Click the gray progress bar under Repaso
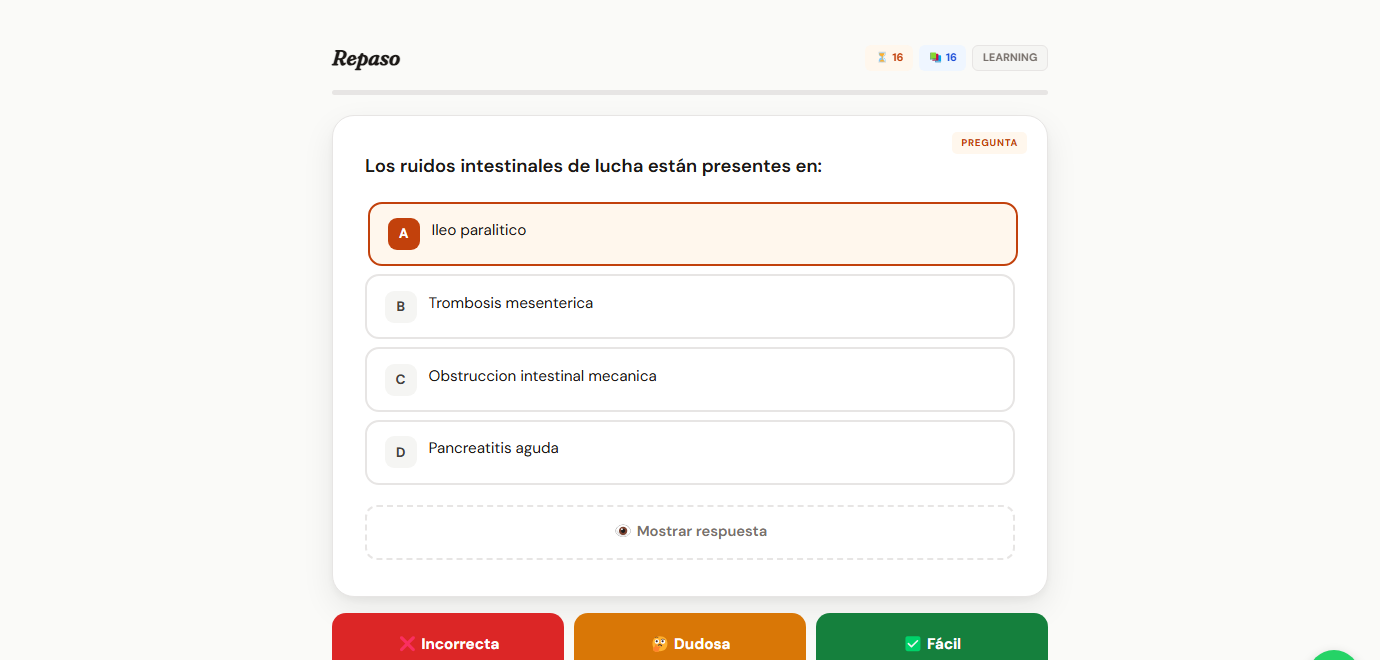The image size is (1380, 660). [690, 92]
